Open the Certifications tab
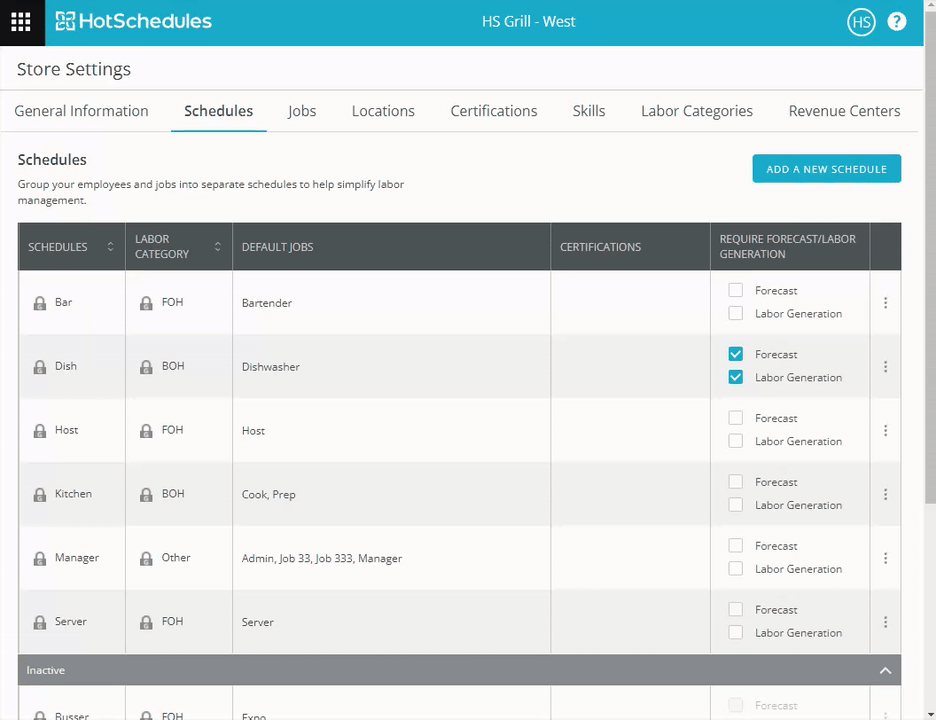936x720 pixels. click(493, 111)
